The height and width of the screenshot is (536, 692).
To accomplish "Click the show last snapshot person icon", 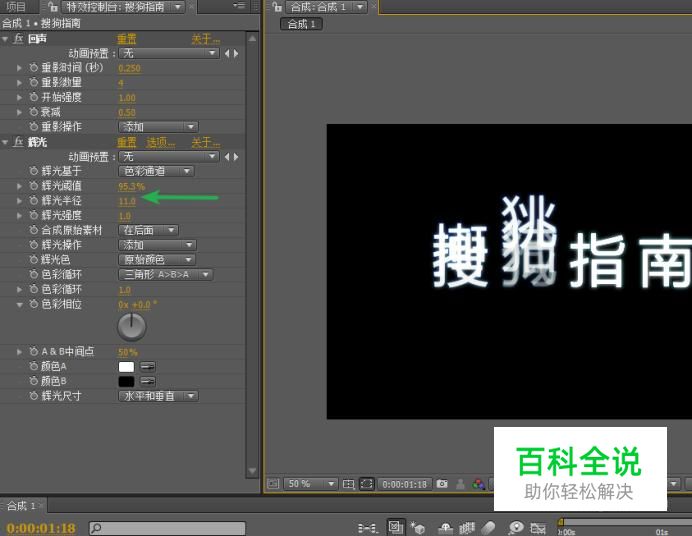I will click(x=460, y=484).
